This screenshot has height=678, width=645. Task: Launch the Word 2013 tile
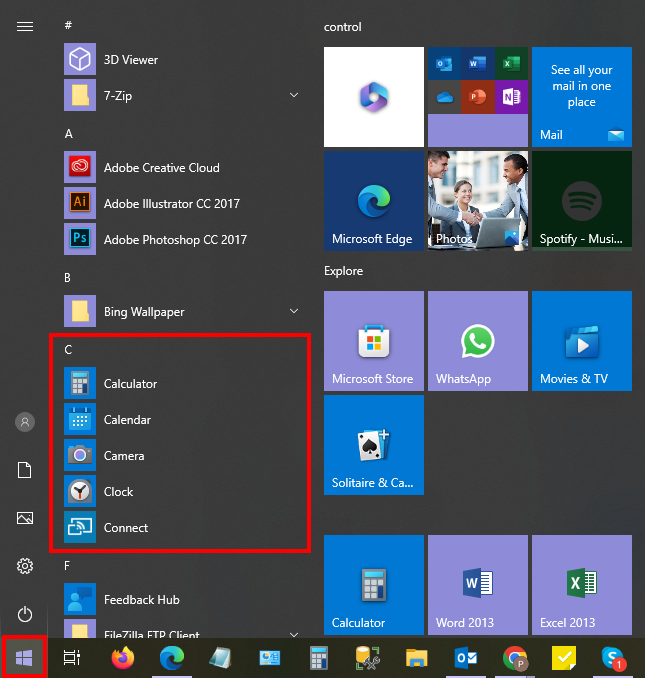(478, 585)
